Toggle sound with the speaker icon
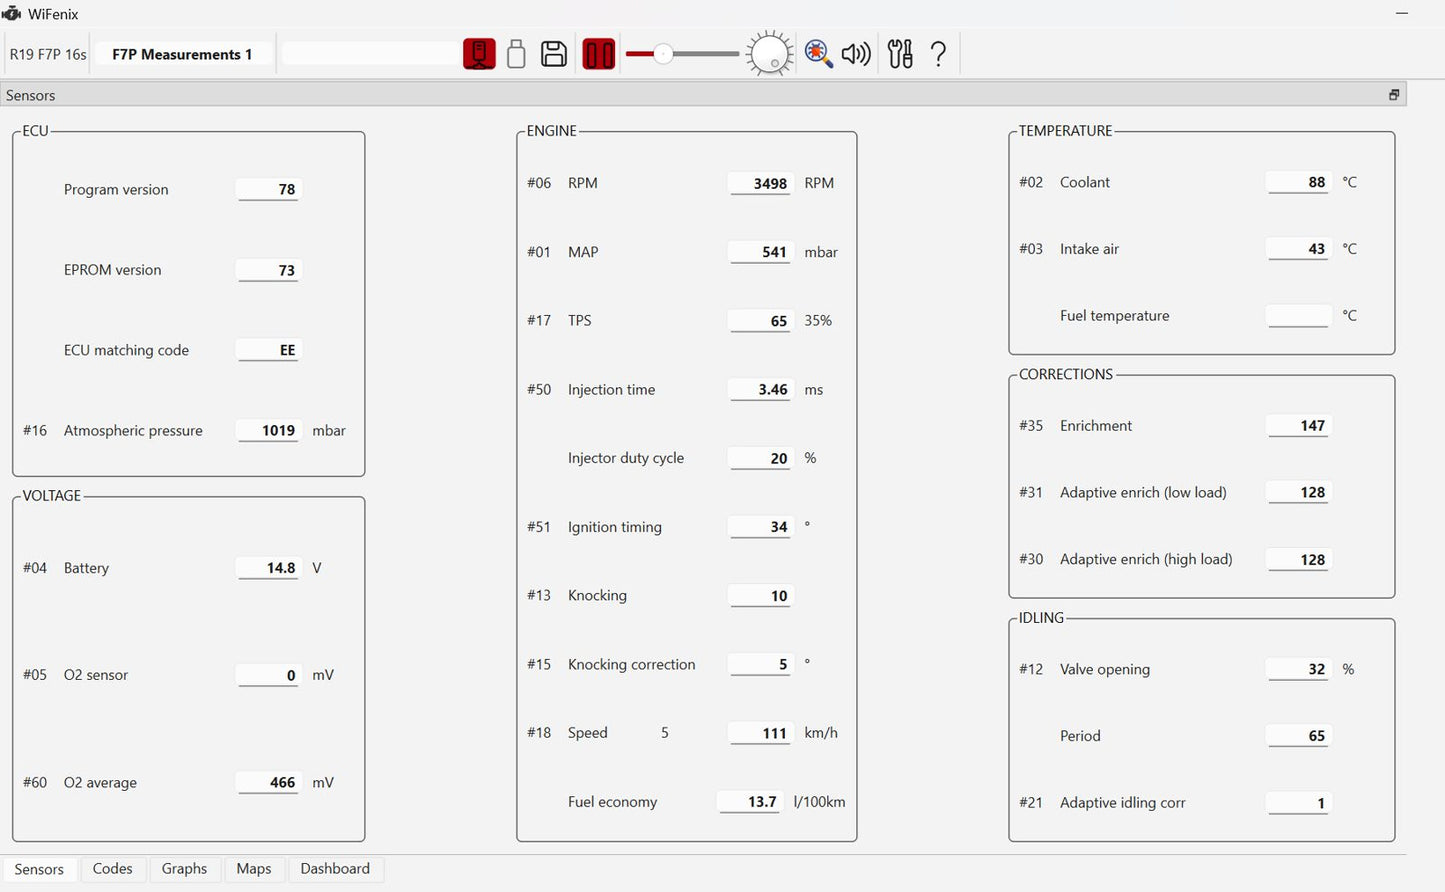Screen dimensions: 1445x892 [x=856, y=53]
